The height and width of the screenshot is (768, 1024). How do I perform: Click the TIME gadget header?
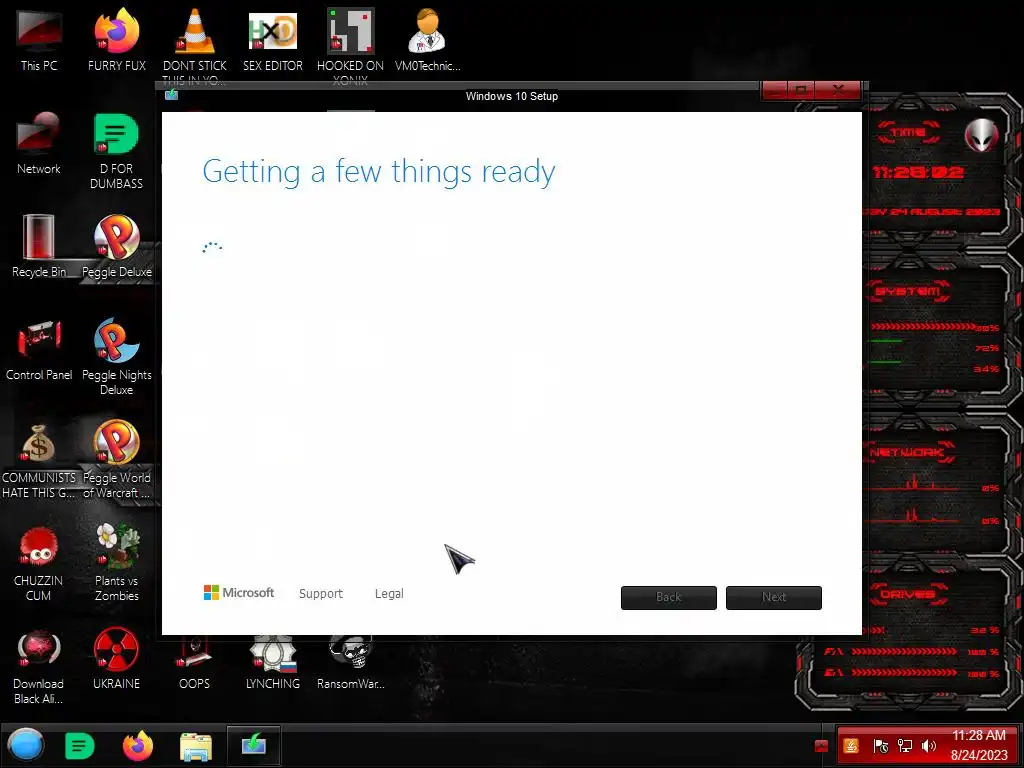(x=908, y=133)
